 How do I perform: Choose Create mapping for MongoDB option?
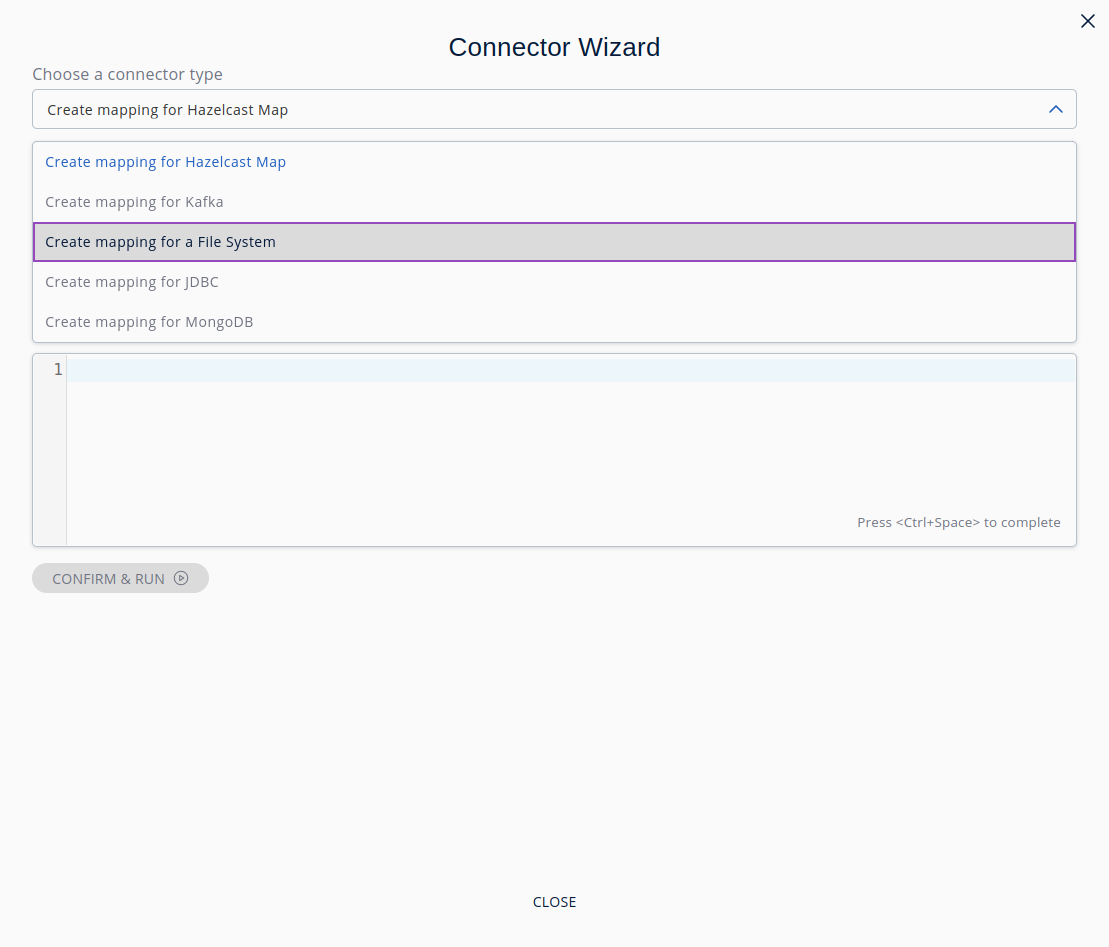[x=149, y=322]
